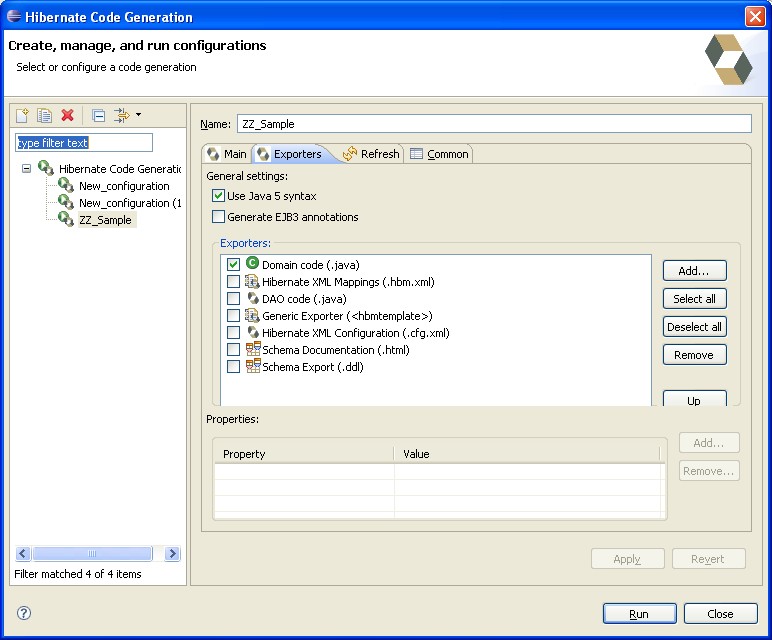The height and width of the screenshot is (640, 772).
Task: Edit the Name field ZZ_Sample
Action: [x=494, y=124]
